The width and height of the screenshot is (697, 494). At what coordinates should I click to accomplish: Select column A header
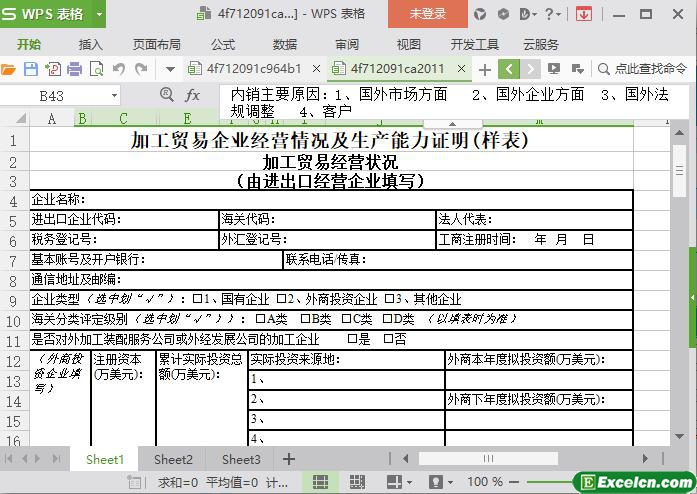(52, 118)
